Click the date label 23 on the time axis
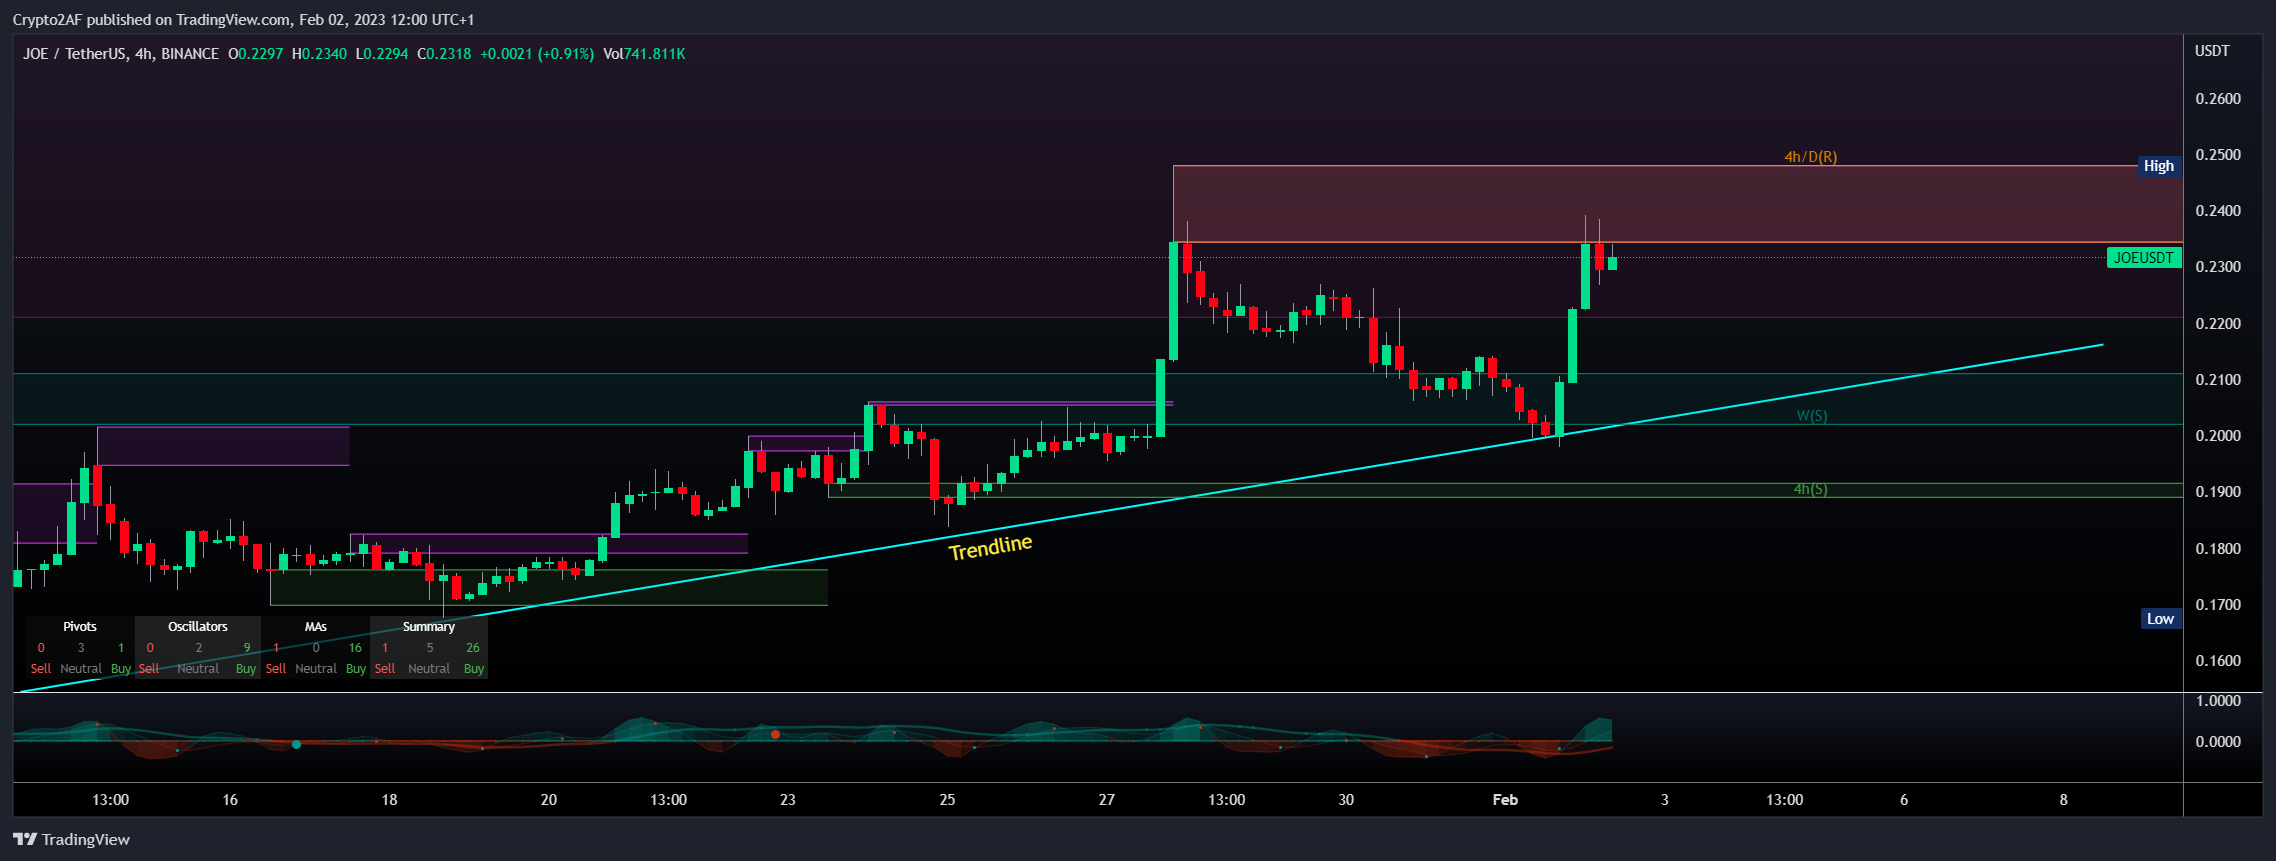The width and height of the screenshot is (2276, 861). 788,800
